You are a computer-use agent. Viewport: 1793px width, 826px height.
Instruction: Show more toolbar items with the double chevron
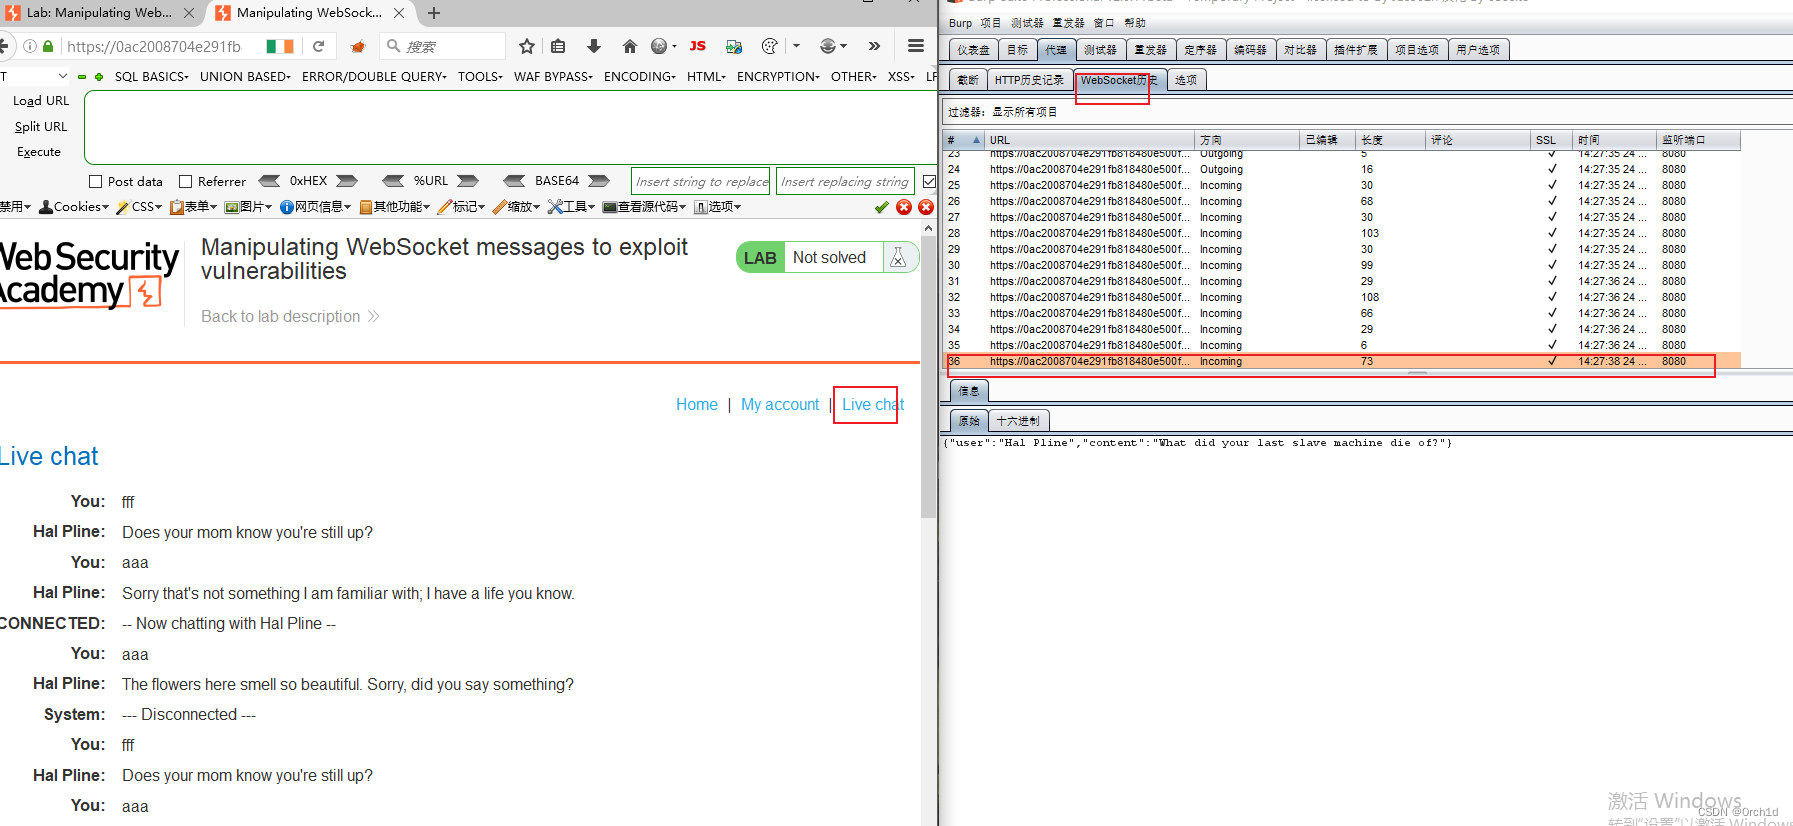(874, 46)
